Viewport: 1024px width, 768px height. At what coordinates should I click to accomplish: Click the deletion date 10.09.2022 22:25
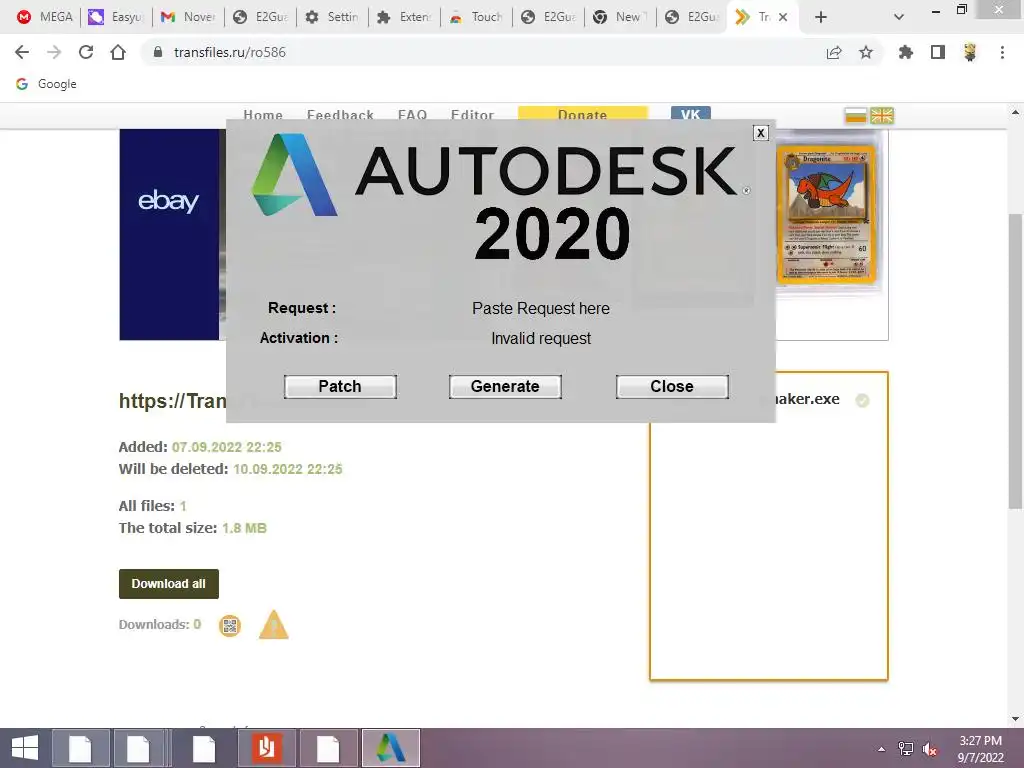click(x=287, y=469)
